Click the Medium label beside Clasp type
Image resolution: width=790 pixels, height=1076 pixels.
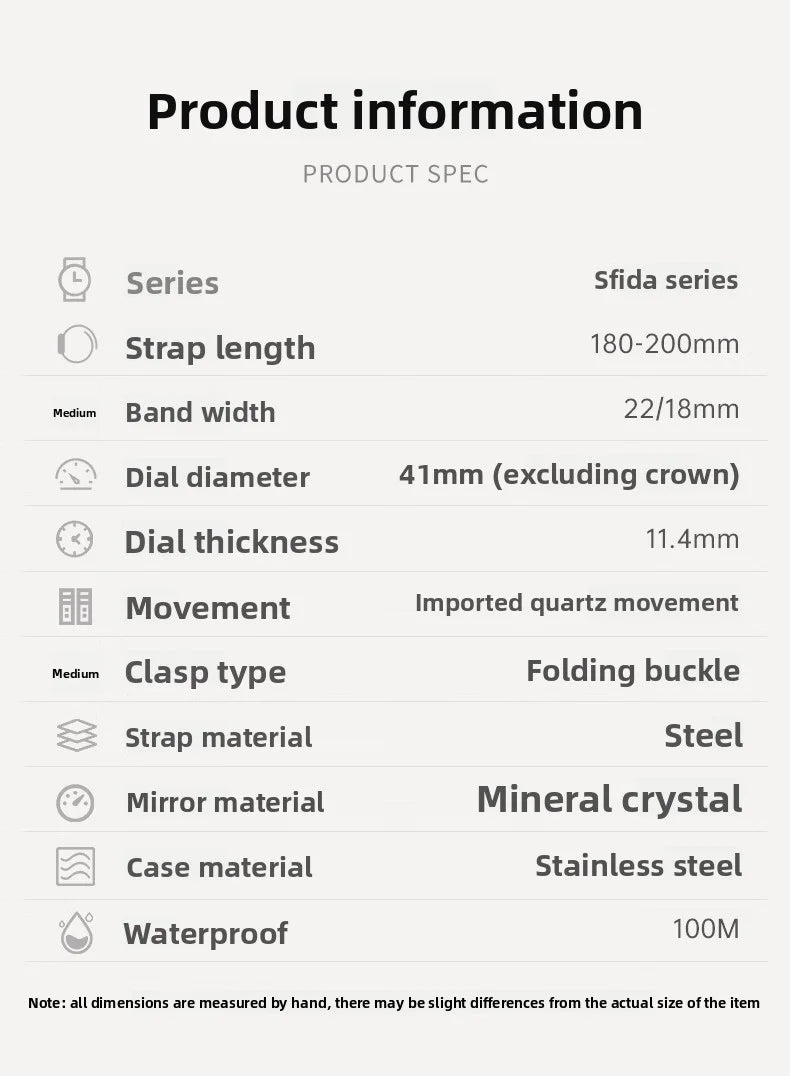coord(76,674)
